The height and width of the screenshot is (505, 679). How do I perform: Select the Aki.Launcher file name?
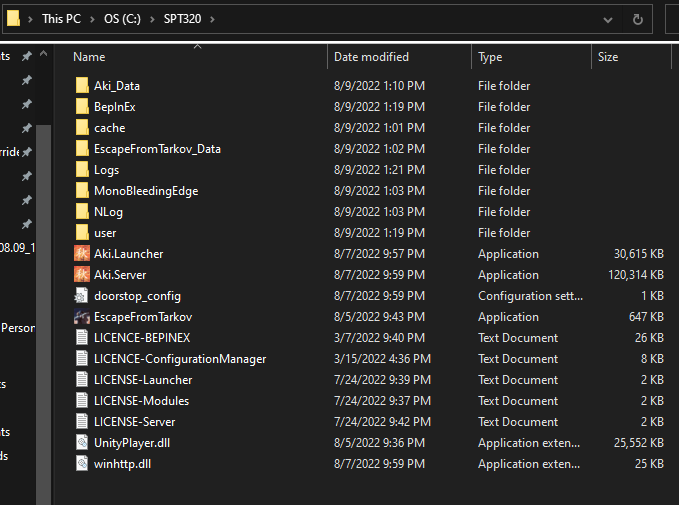pos(129,254)
